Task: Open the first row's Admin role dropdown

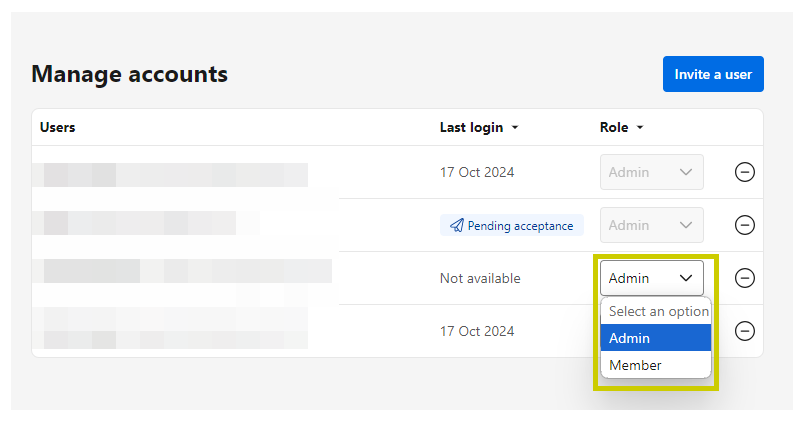Action: click(x=651, y=172)
